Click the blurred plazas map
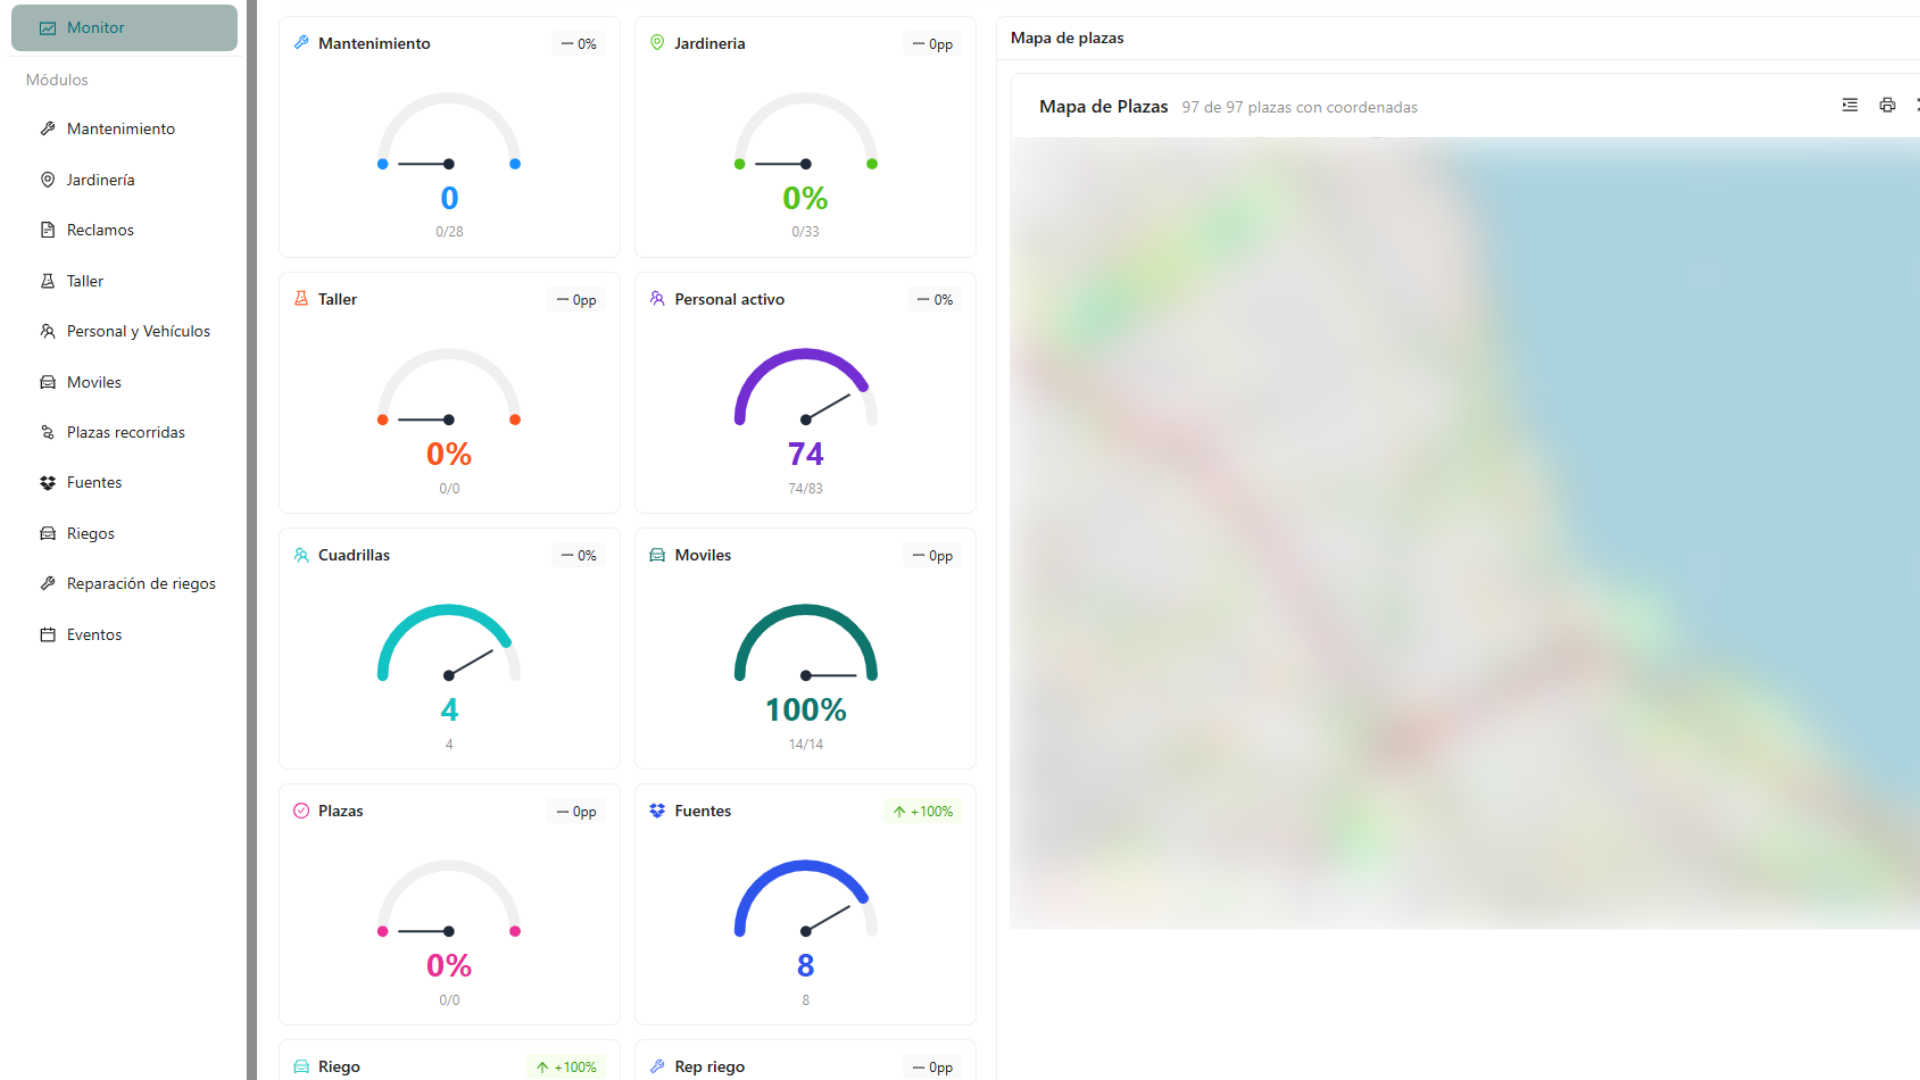The image size is (1920, 1080). pos(1464,533)
